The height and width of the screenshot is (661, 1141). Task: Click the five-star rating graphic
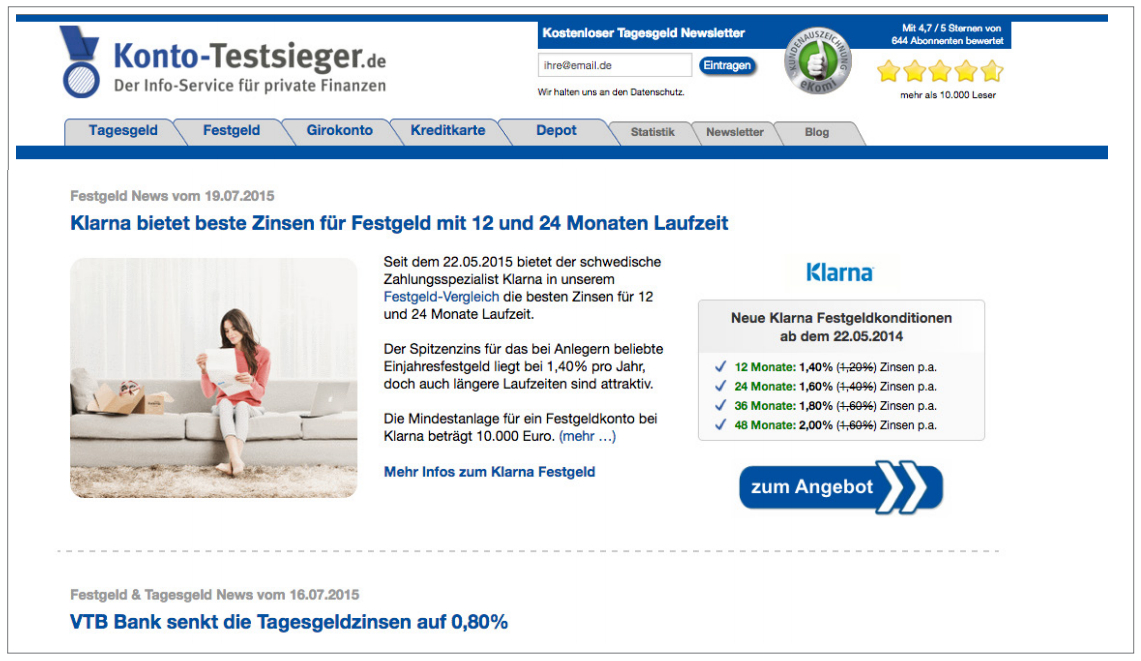tap(940, 71)
